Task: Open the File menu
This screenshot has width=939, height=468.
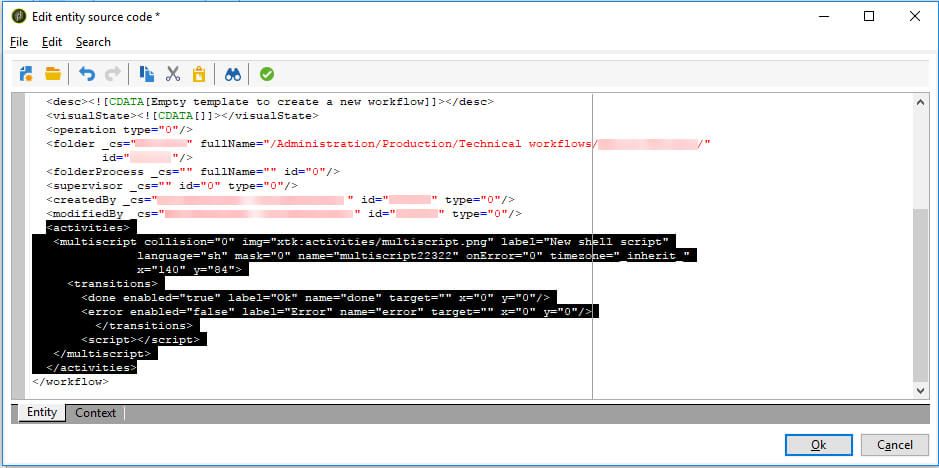Action: coord(19,42)
